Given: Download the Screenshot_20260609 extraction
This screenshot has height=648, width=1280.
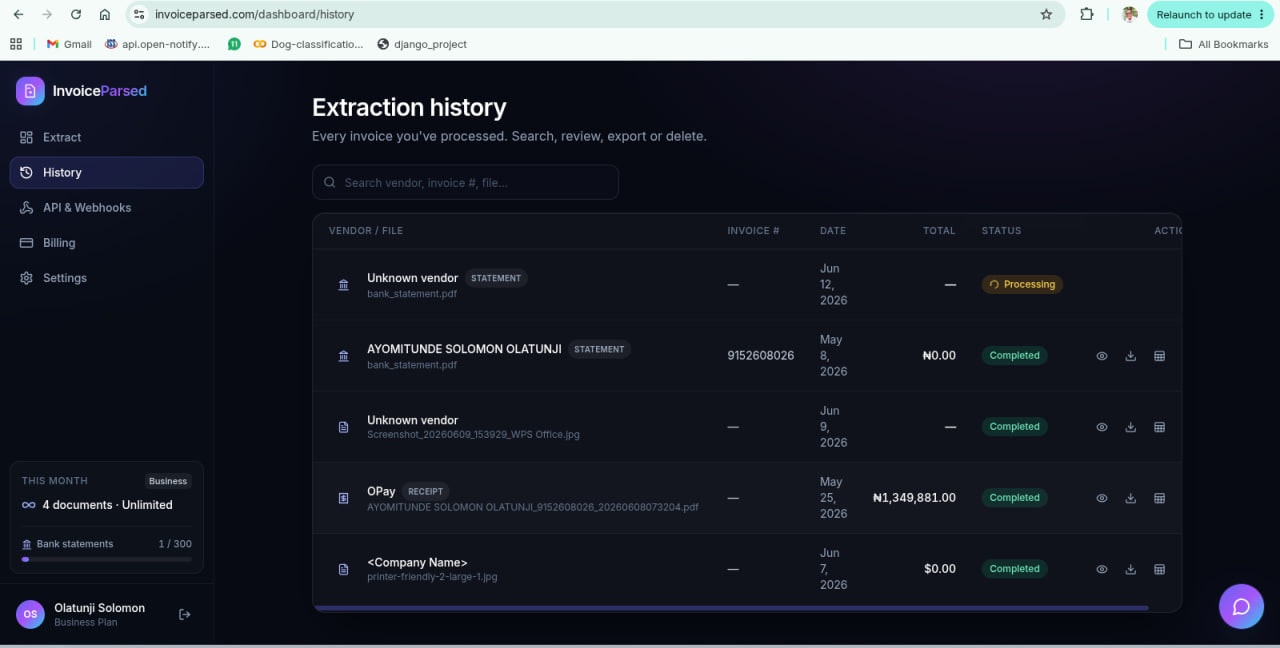Looking at the screenshot, I should tap(1130, 427).
